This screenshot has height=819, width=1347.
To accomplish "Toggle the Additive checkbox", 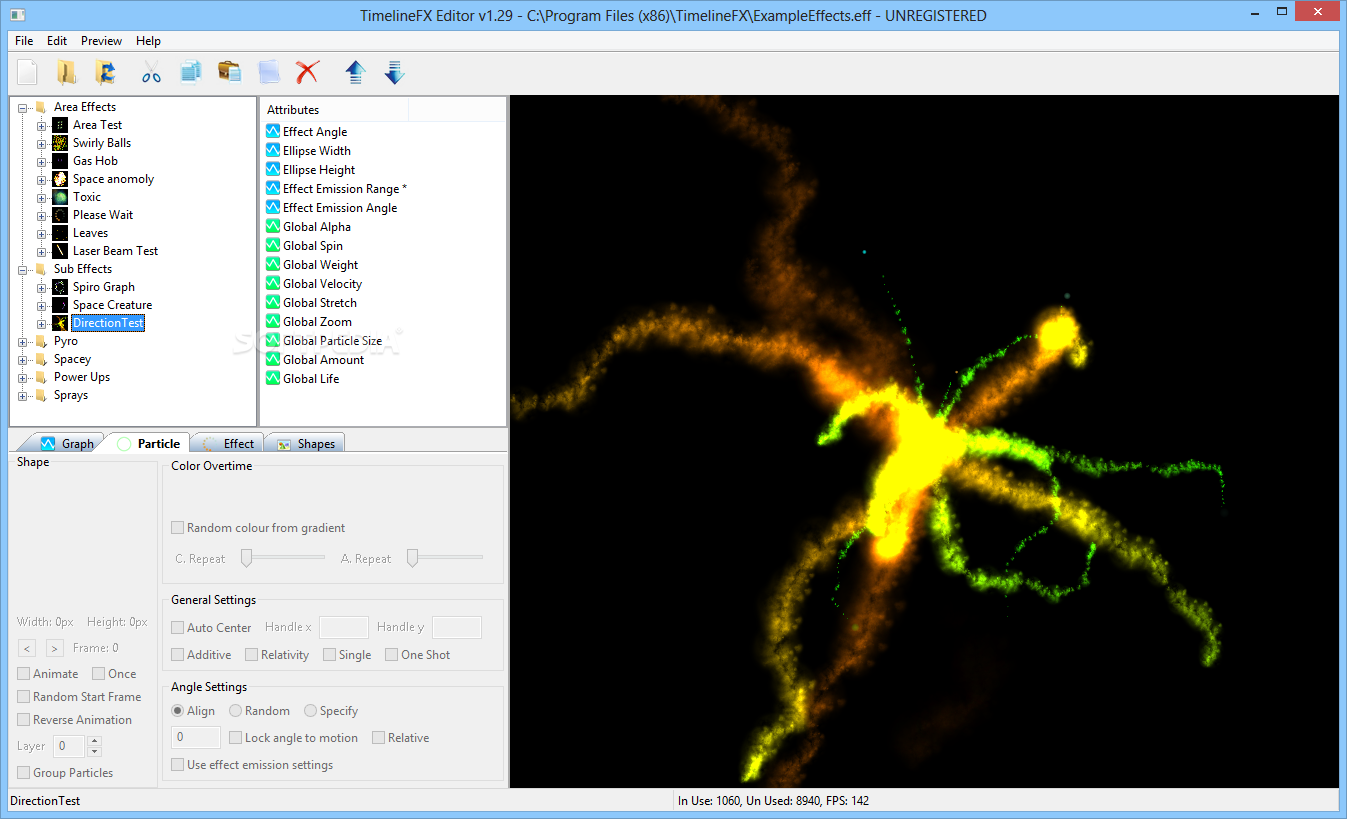I will click(x=177, y=655).
